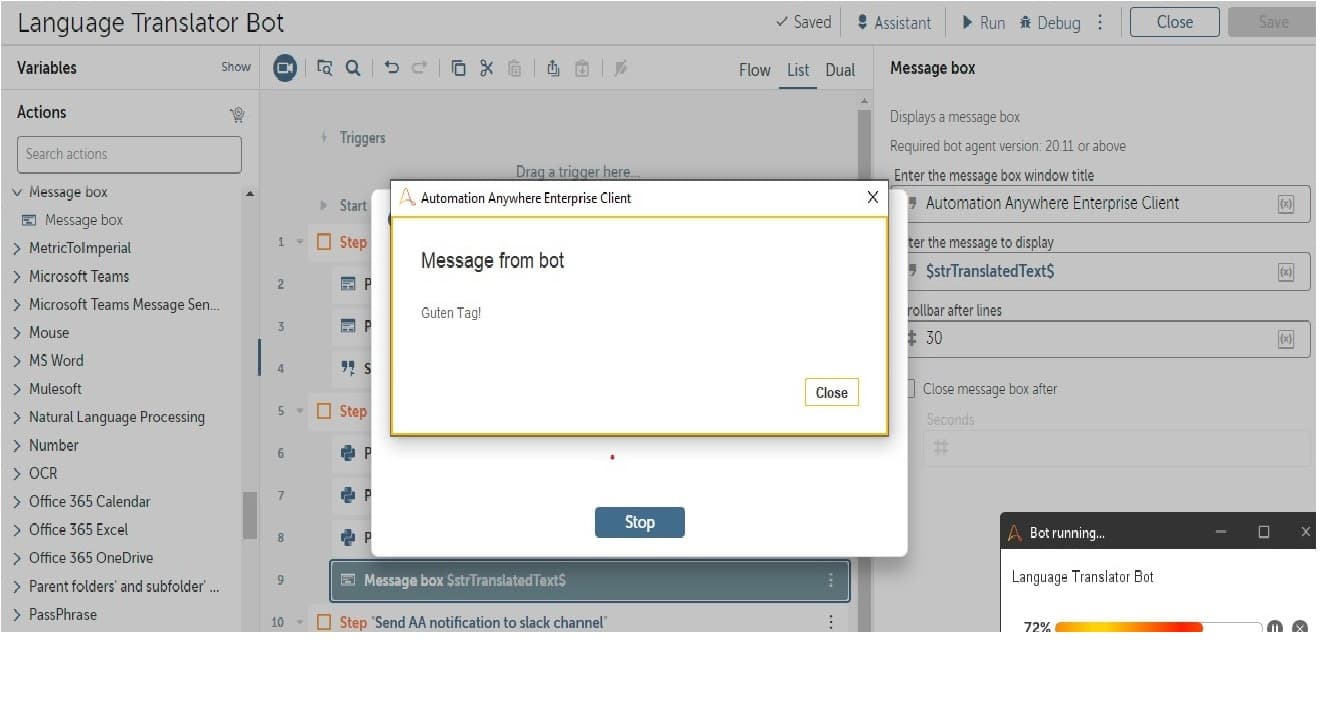The image size is (1324, 720).
Task: Collapse the Message box action group
Action: point(17,192)
